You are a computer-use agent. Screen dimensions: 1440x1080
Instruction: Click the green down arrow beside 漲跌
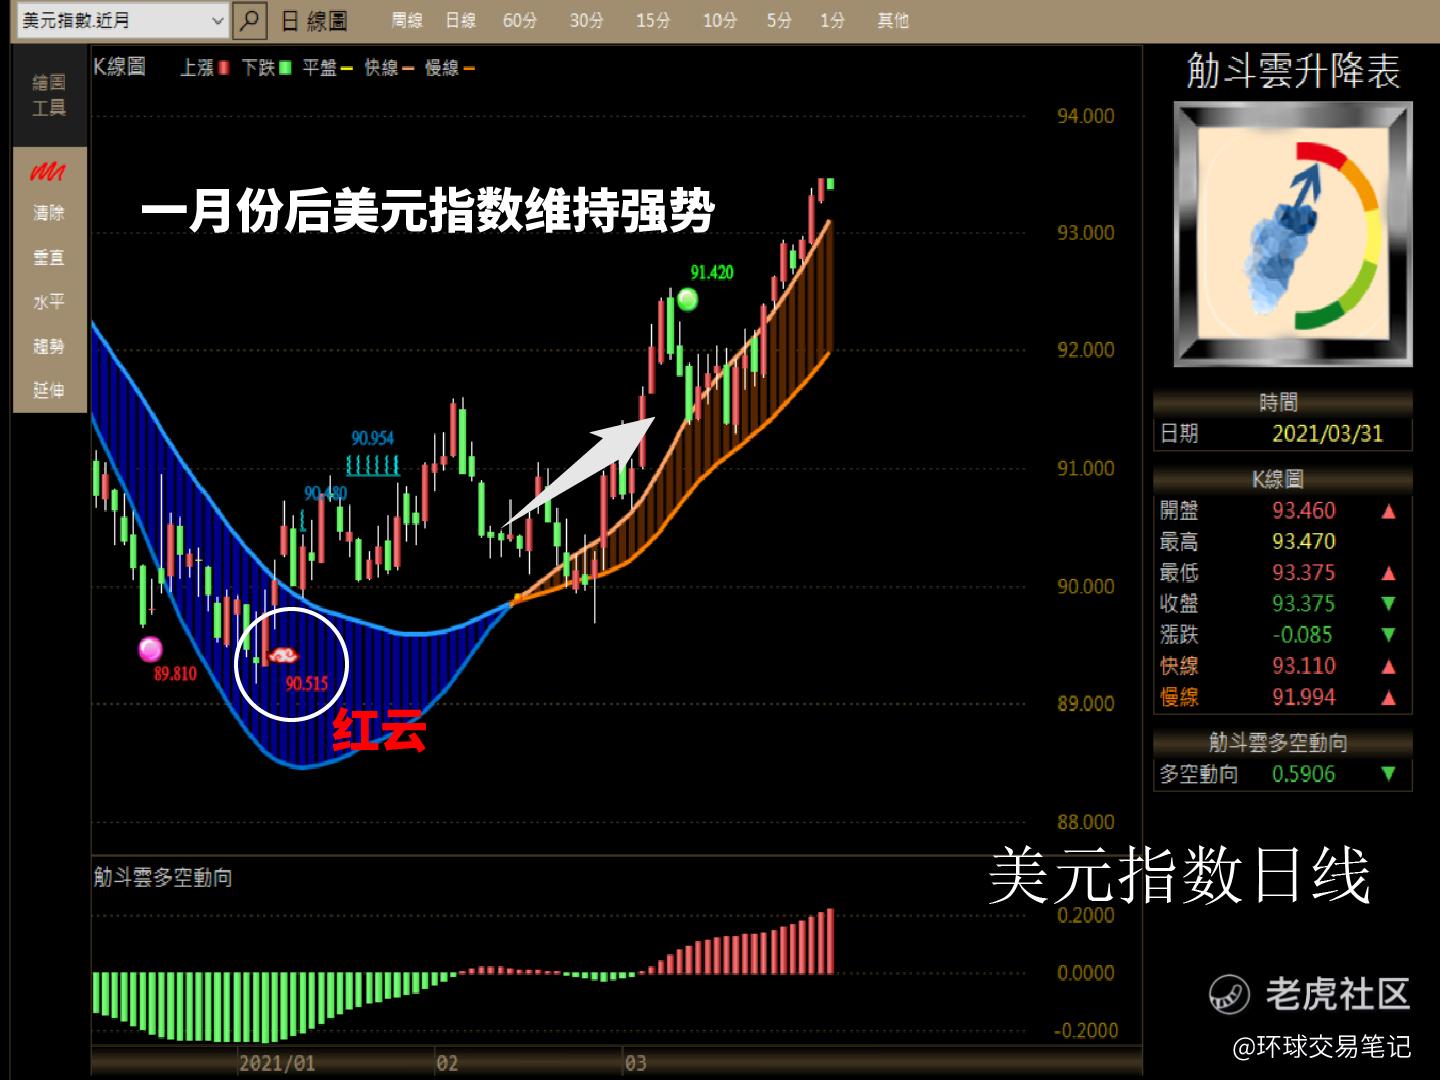(1388, 635)
